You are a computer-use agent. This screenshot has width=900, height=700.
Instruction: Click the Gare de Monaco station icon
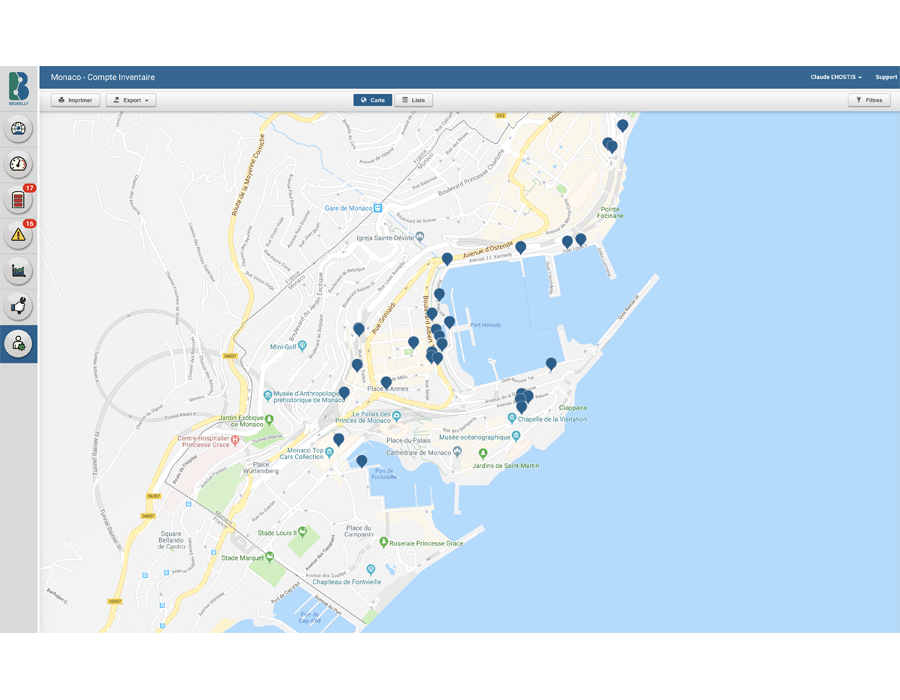coord(379,208)
